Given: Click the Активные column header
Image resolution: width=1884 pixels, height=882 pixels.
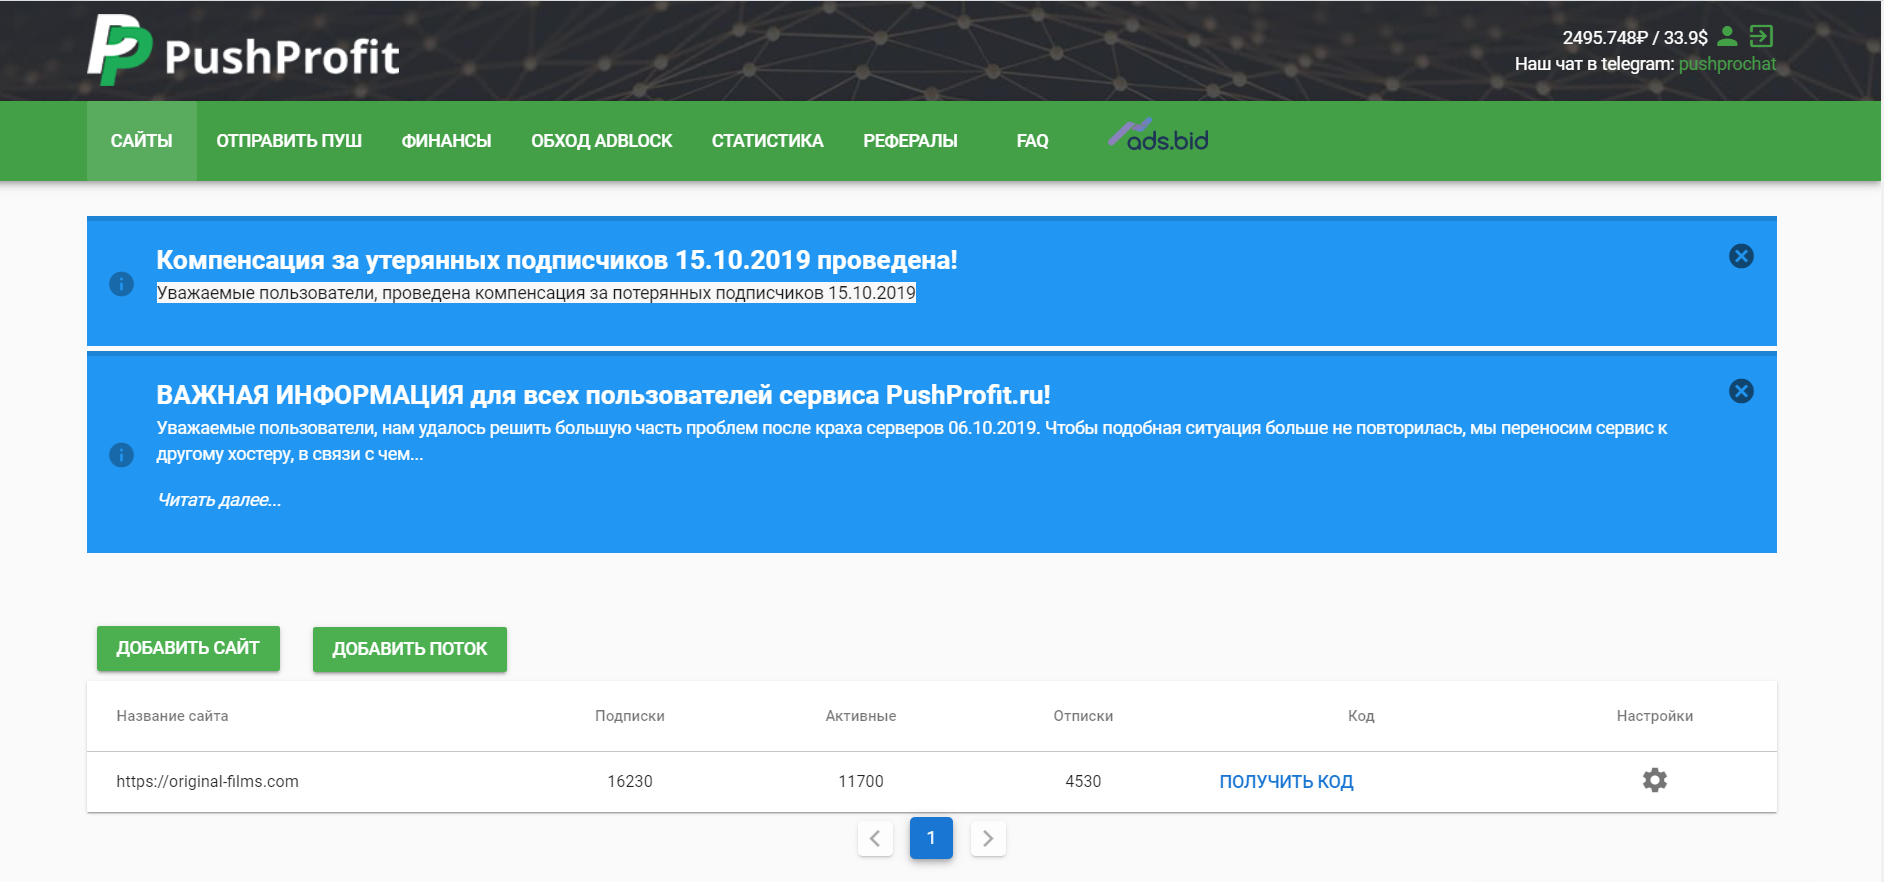Looking at the screenshot, I should (861, 716).
